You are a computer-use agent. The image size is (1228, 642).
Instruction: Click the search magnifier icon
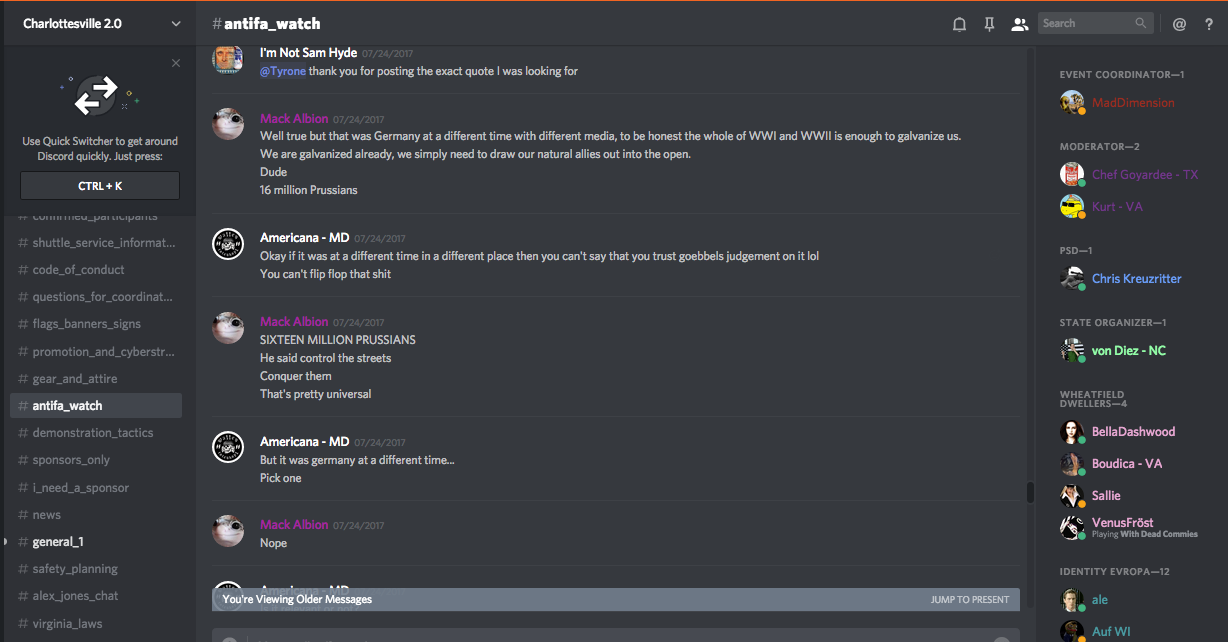(1141, 23)
